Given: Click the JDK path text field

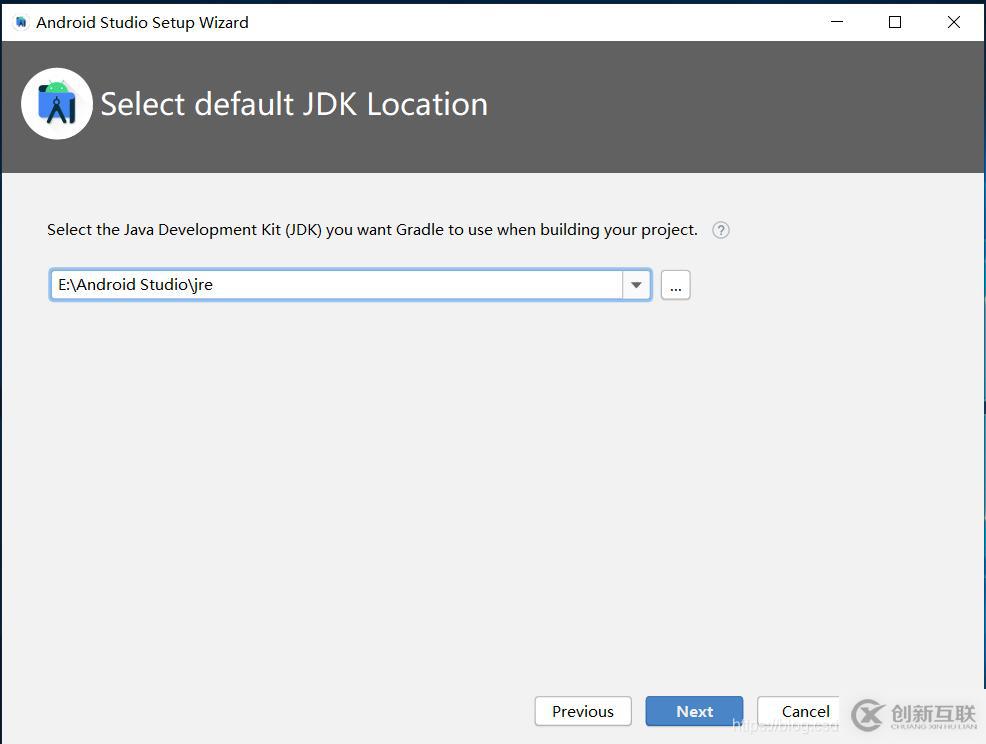Looking at the screenshot, I should click(336, 285).
